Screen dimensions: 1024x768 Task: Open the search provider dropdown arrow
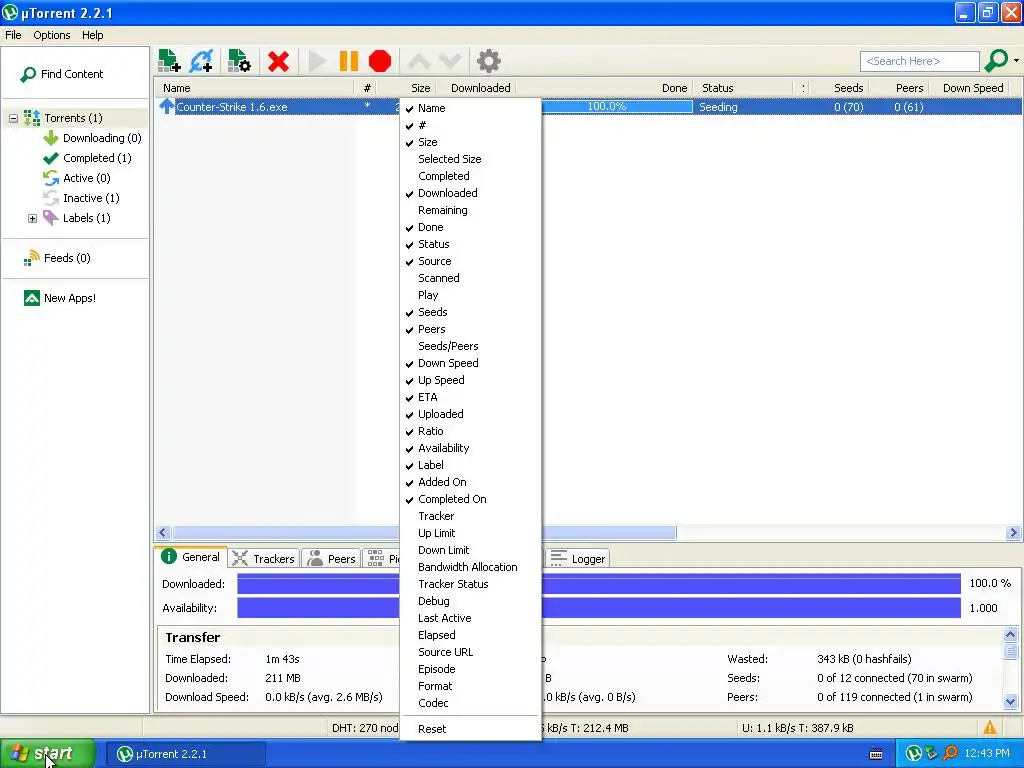(1016, 61)
